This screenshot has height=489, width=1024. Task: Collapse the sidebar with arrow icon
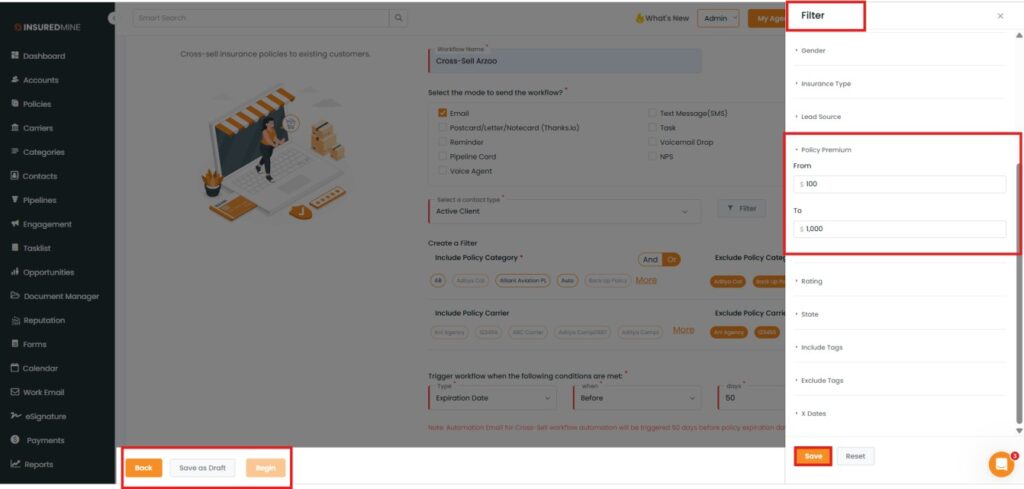(x=112, y=18)
